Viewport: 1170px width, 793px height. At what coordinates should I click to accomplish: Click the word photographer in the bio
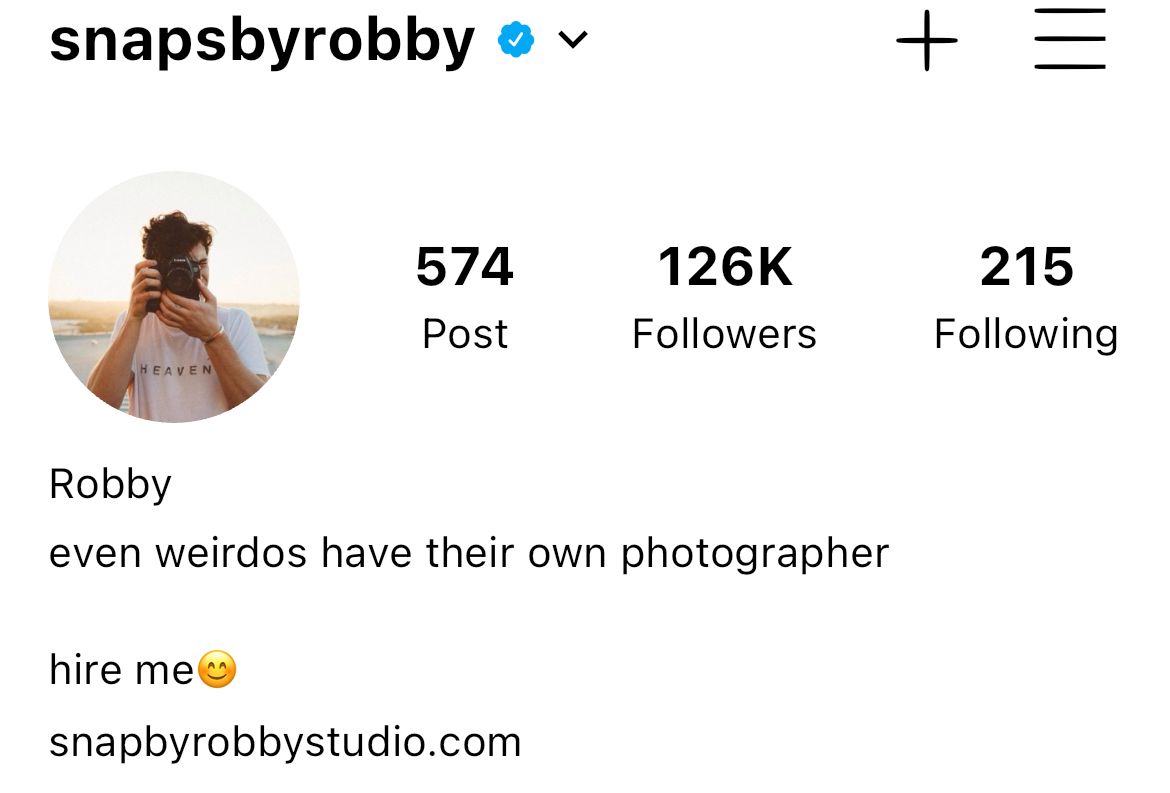click(x=755, y=555)
